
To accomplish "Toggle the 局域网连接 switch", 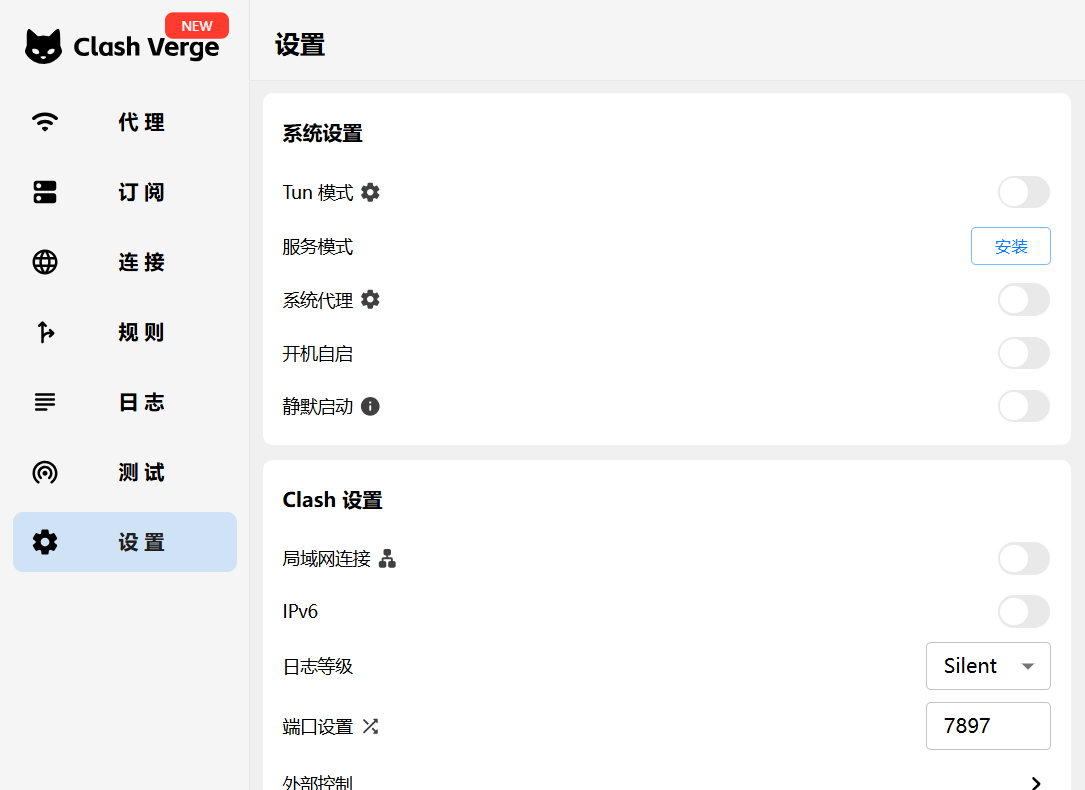I will (1023, 558).
